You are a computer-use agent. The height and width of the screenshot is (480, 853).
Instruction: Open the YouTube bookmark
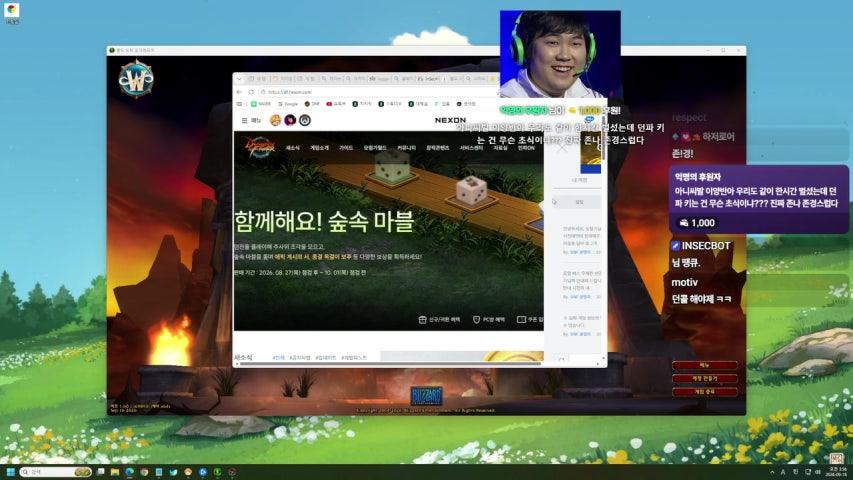click(x=336, y=103)
